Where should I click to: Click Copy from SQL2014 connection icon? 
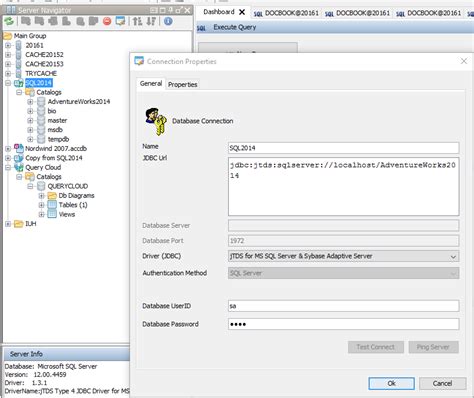click(x=19, y=158)
